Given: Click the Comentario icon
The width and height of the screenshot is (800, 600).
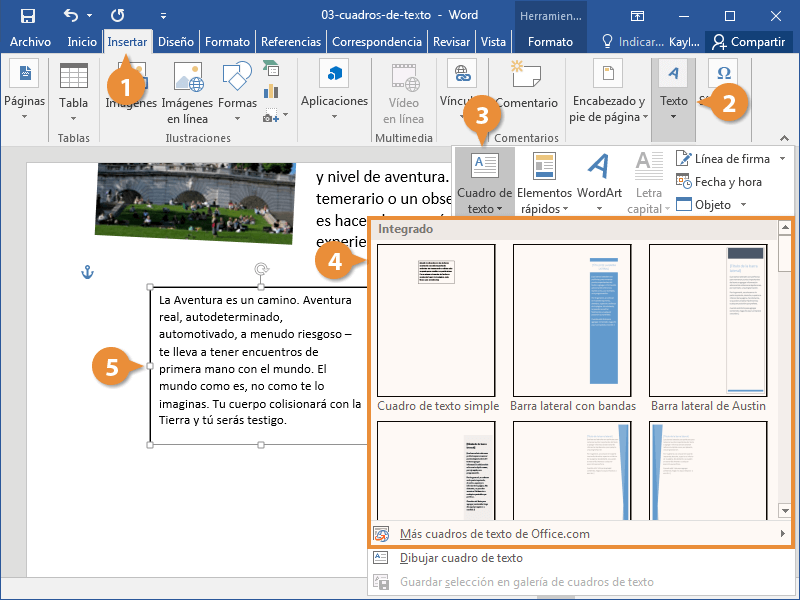Looking at the screenshot, I should pos(526,74).
